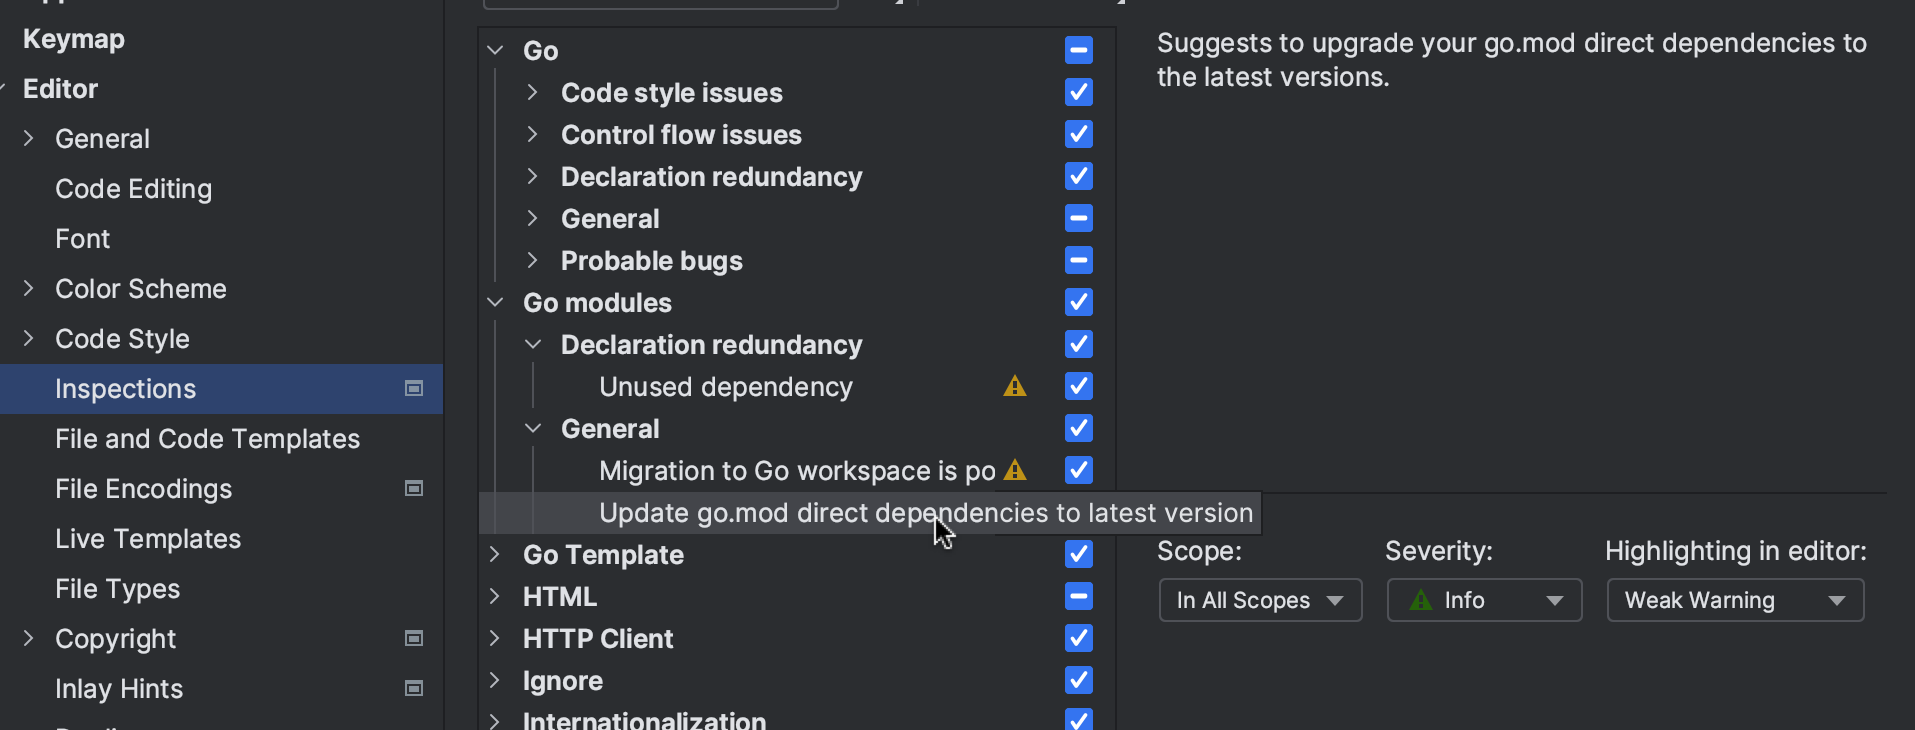
Task: Expand the Color Scheme settings section
Action: pyautogui.click(x=29, y=289)
